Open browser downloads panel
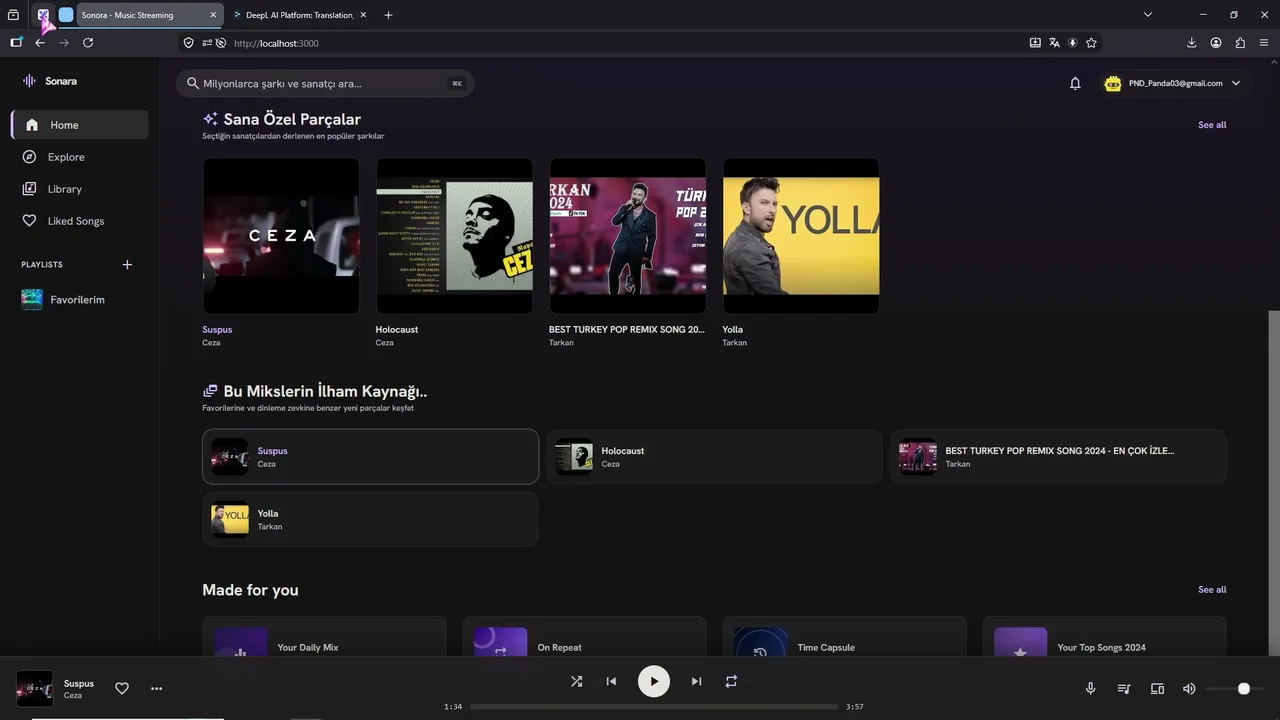1280x720 pixels. click(1191, 43)
